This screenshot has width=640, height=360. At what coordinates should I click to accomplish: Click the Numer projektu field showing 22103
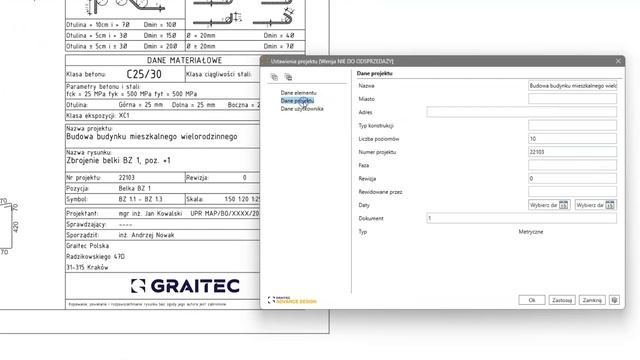pos(572,152)
